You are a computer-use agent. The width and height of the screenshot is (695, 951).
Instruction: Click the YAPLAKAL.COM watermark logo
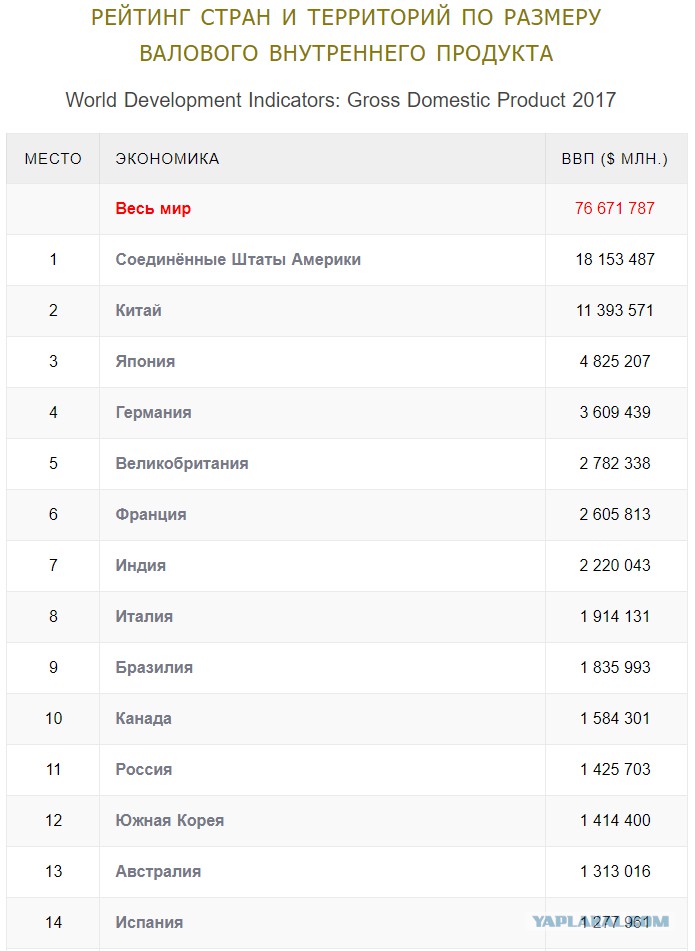tap(600, 922)
